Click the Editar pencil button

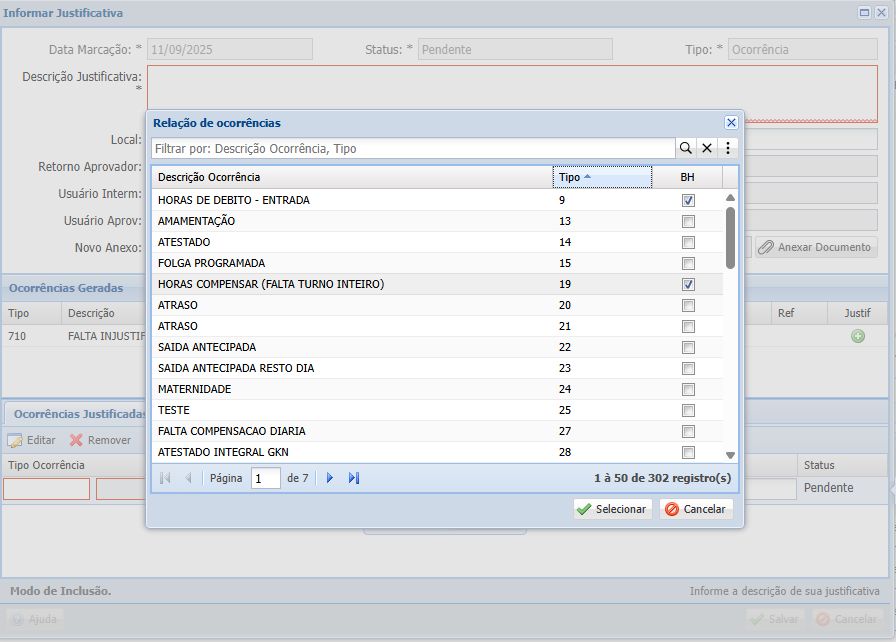[x=32, y=440]
